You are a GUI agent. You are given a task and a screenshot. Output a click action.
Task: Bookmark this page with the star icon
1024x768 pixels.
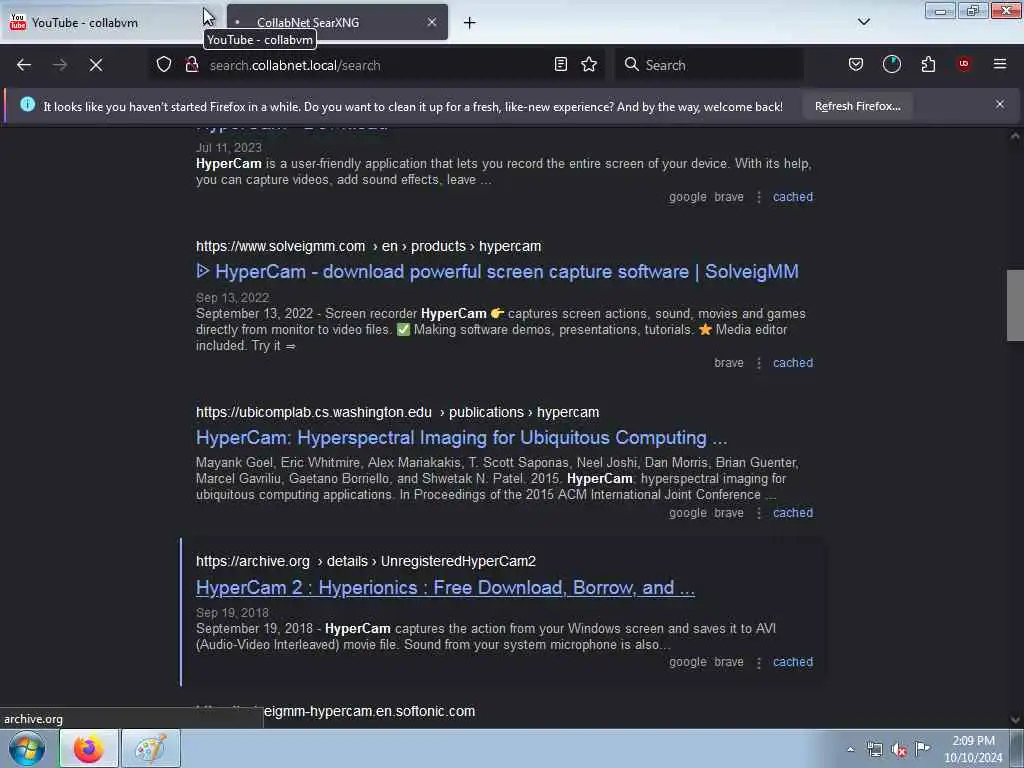589,65
